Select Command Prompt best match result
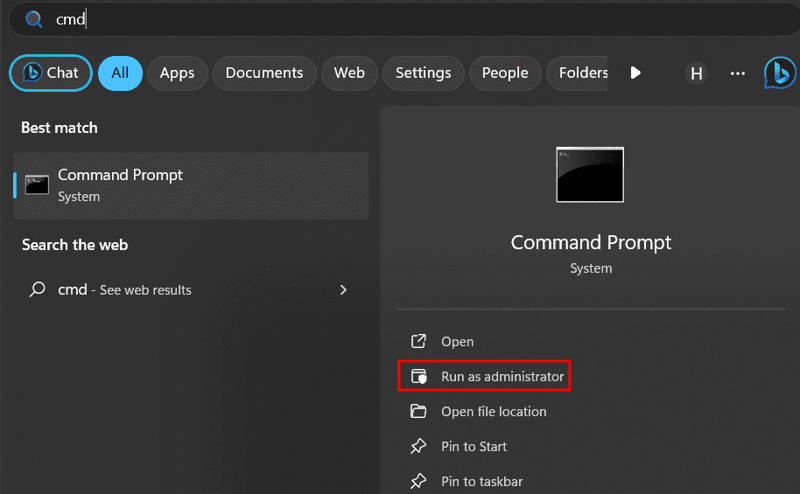 [191, 185]
